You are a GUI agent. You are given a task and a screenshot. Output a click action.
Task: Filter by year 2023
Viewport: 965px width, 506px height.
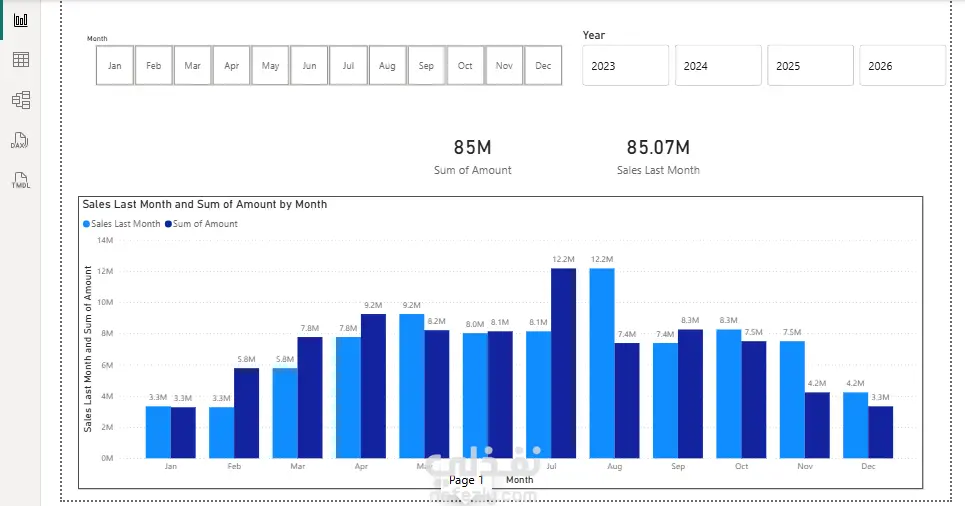(625, 65)
